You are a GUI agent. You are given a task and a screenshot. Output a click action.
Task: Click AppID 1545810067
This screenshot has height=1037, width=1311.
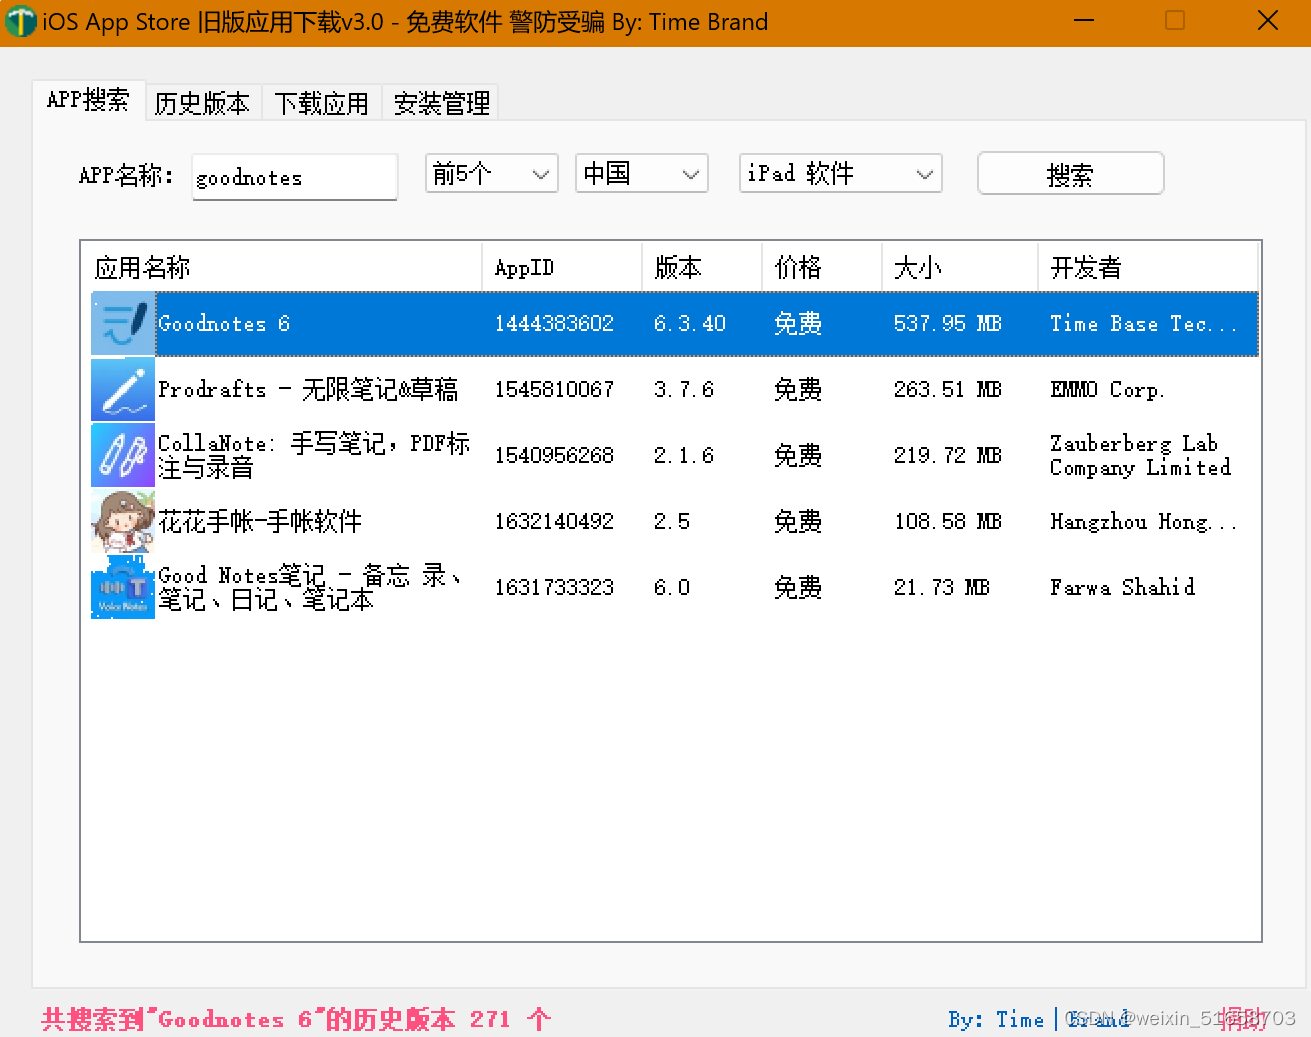[x=554, y=389]
